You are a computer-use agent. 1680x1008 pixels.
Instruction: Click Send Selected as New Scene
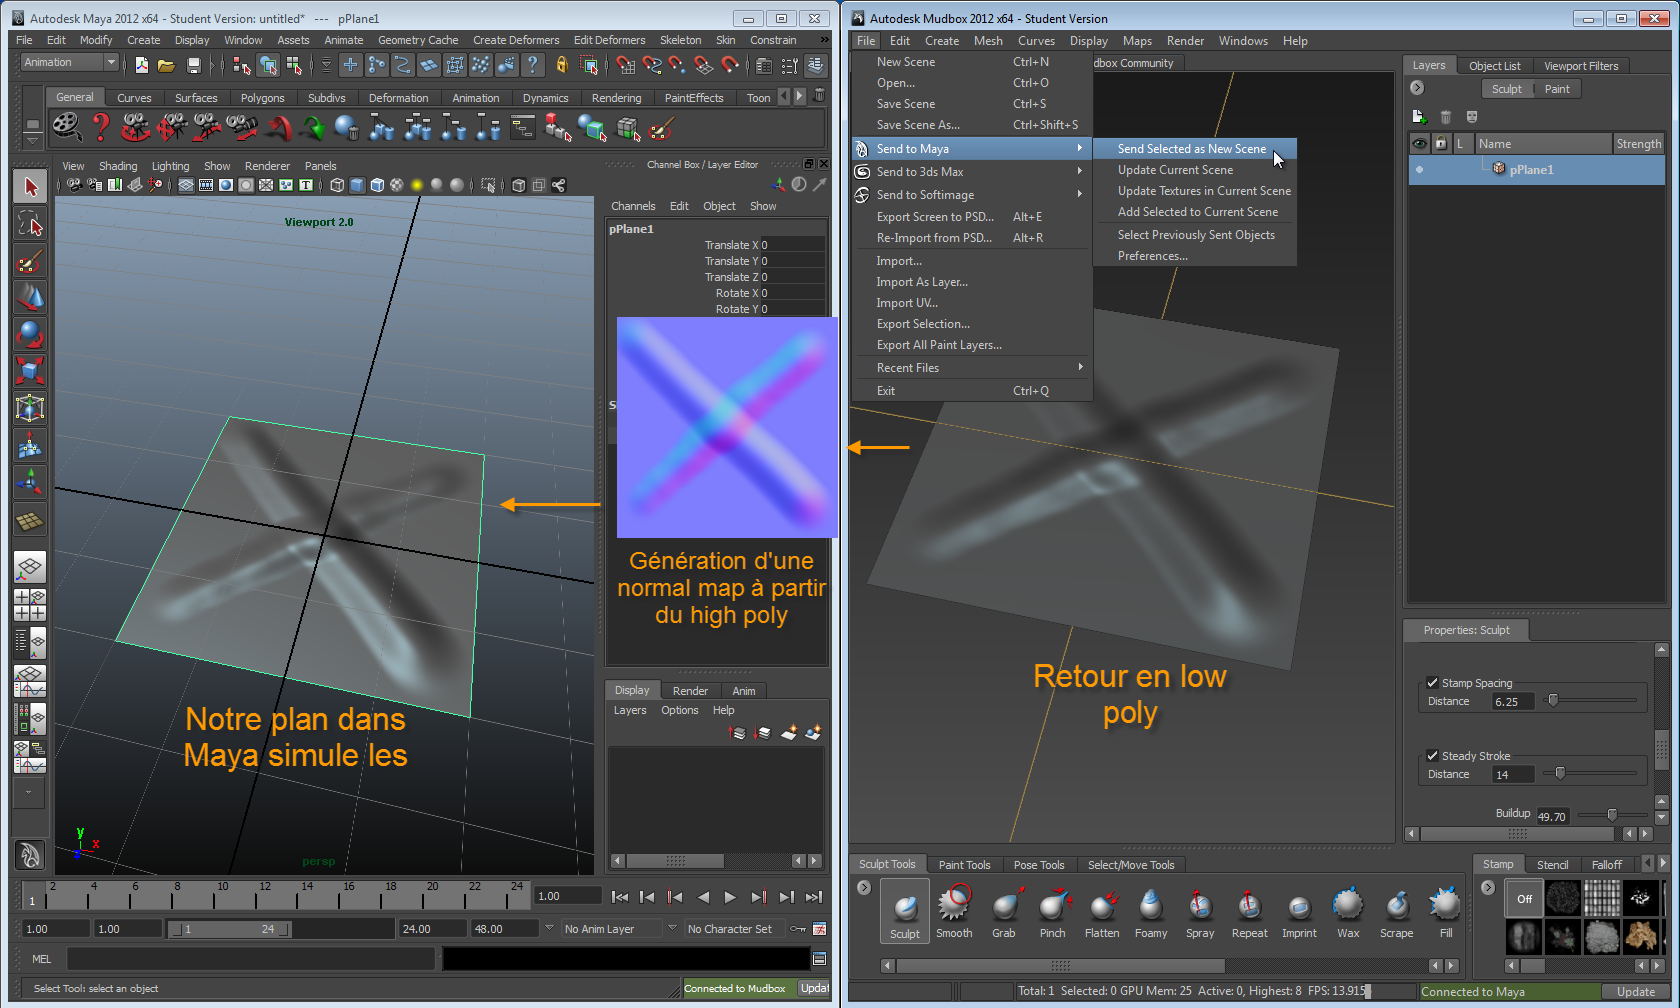(1191, 149)
